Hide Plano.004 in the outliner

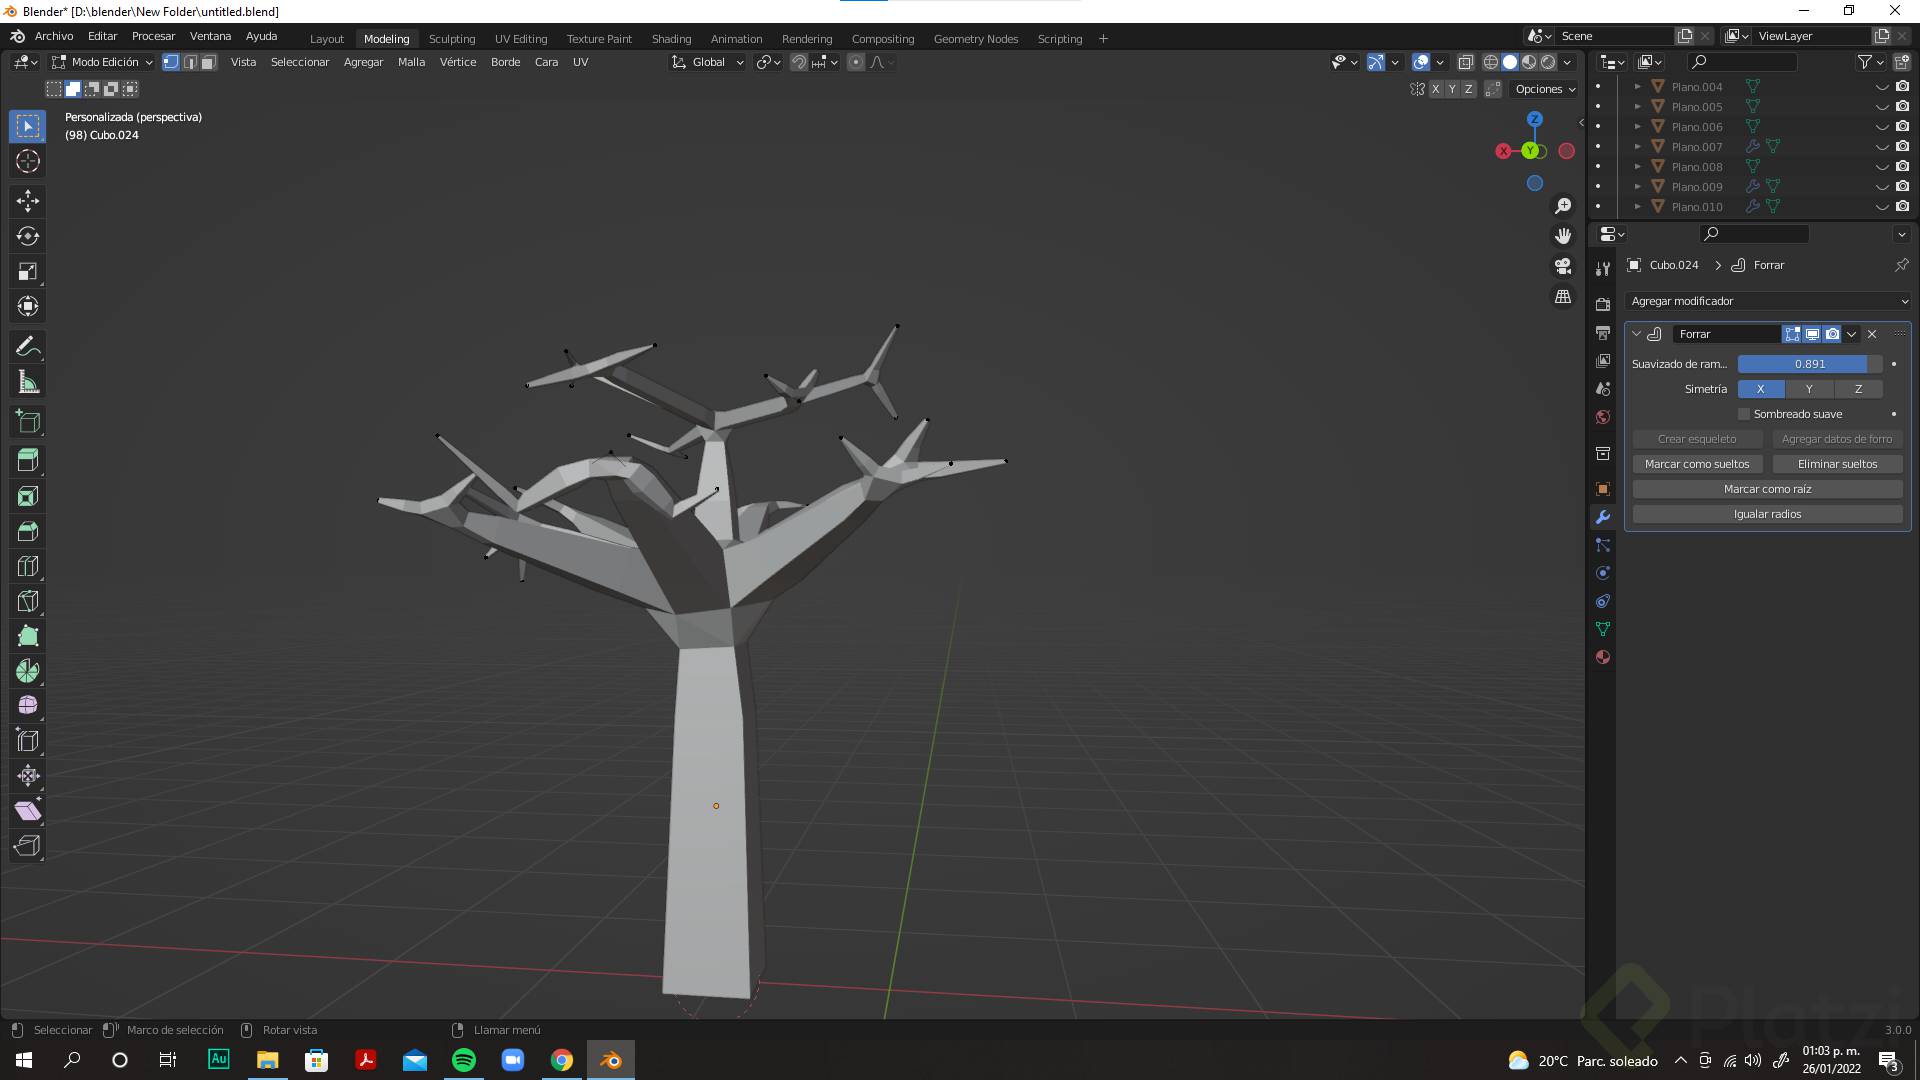pyautogui.click(x=1882, y=87)
